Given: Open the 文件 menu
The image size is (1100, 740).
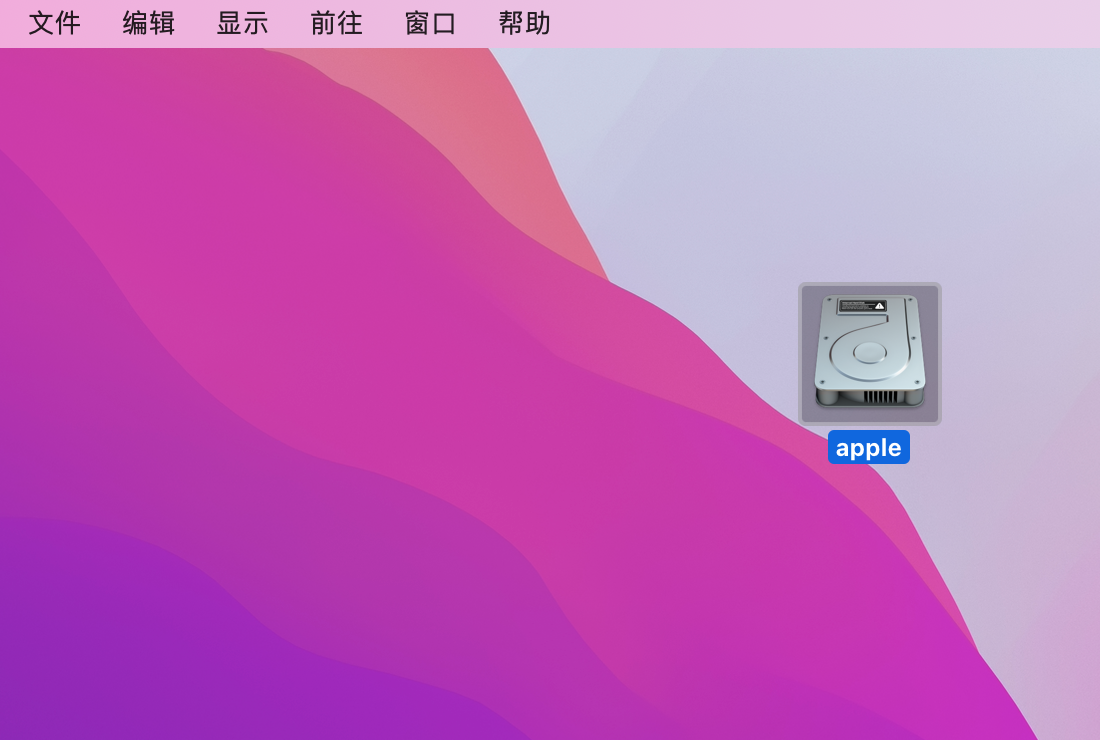Looking at the screenshot, I should point(55,23).
